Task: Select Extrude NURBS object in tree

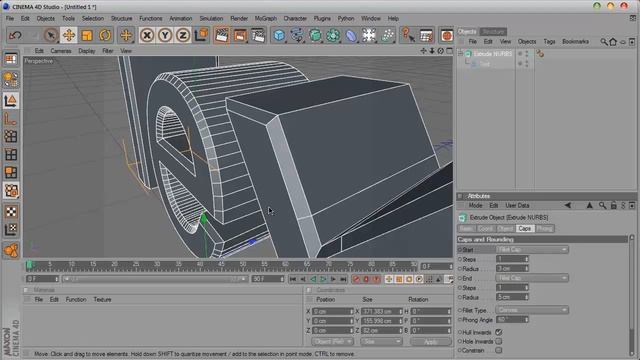Action: point(493,54)
